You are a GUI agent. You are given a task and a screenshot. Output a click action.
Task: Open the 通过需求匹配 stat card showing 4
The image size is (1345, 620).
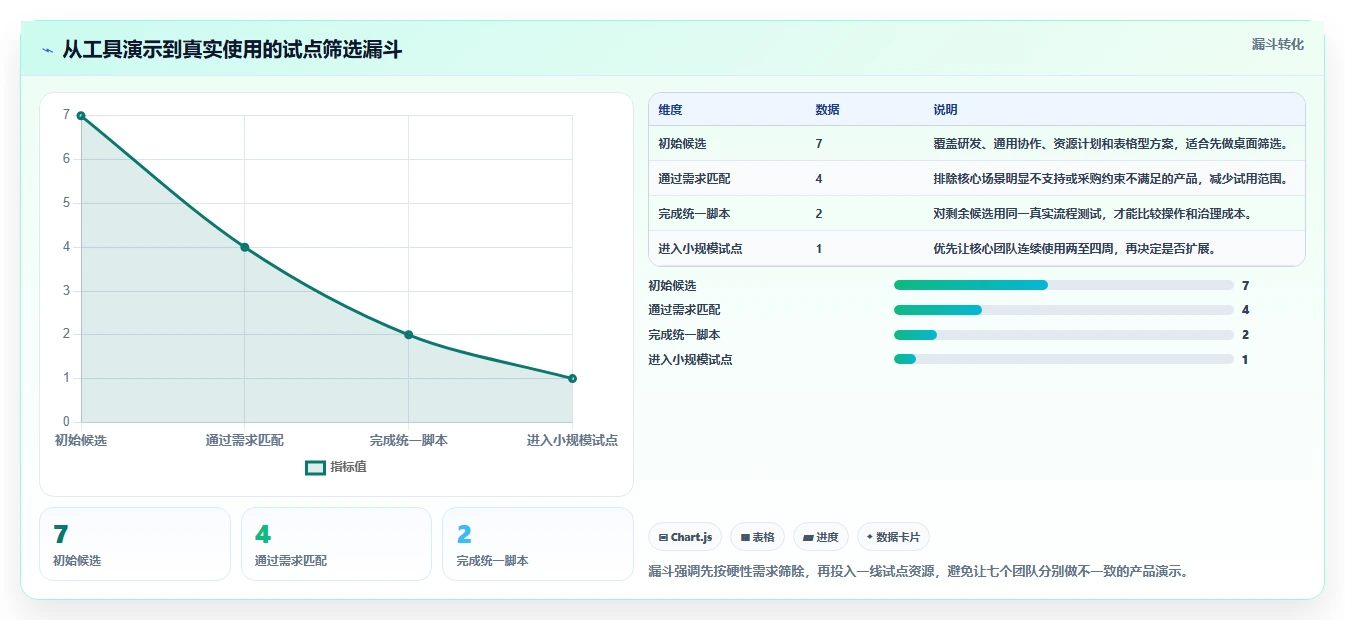point(336,544)
